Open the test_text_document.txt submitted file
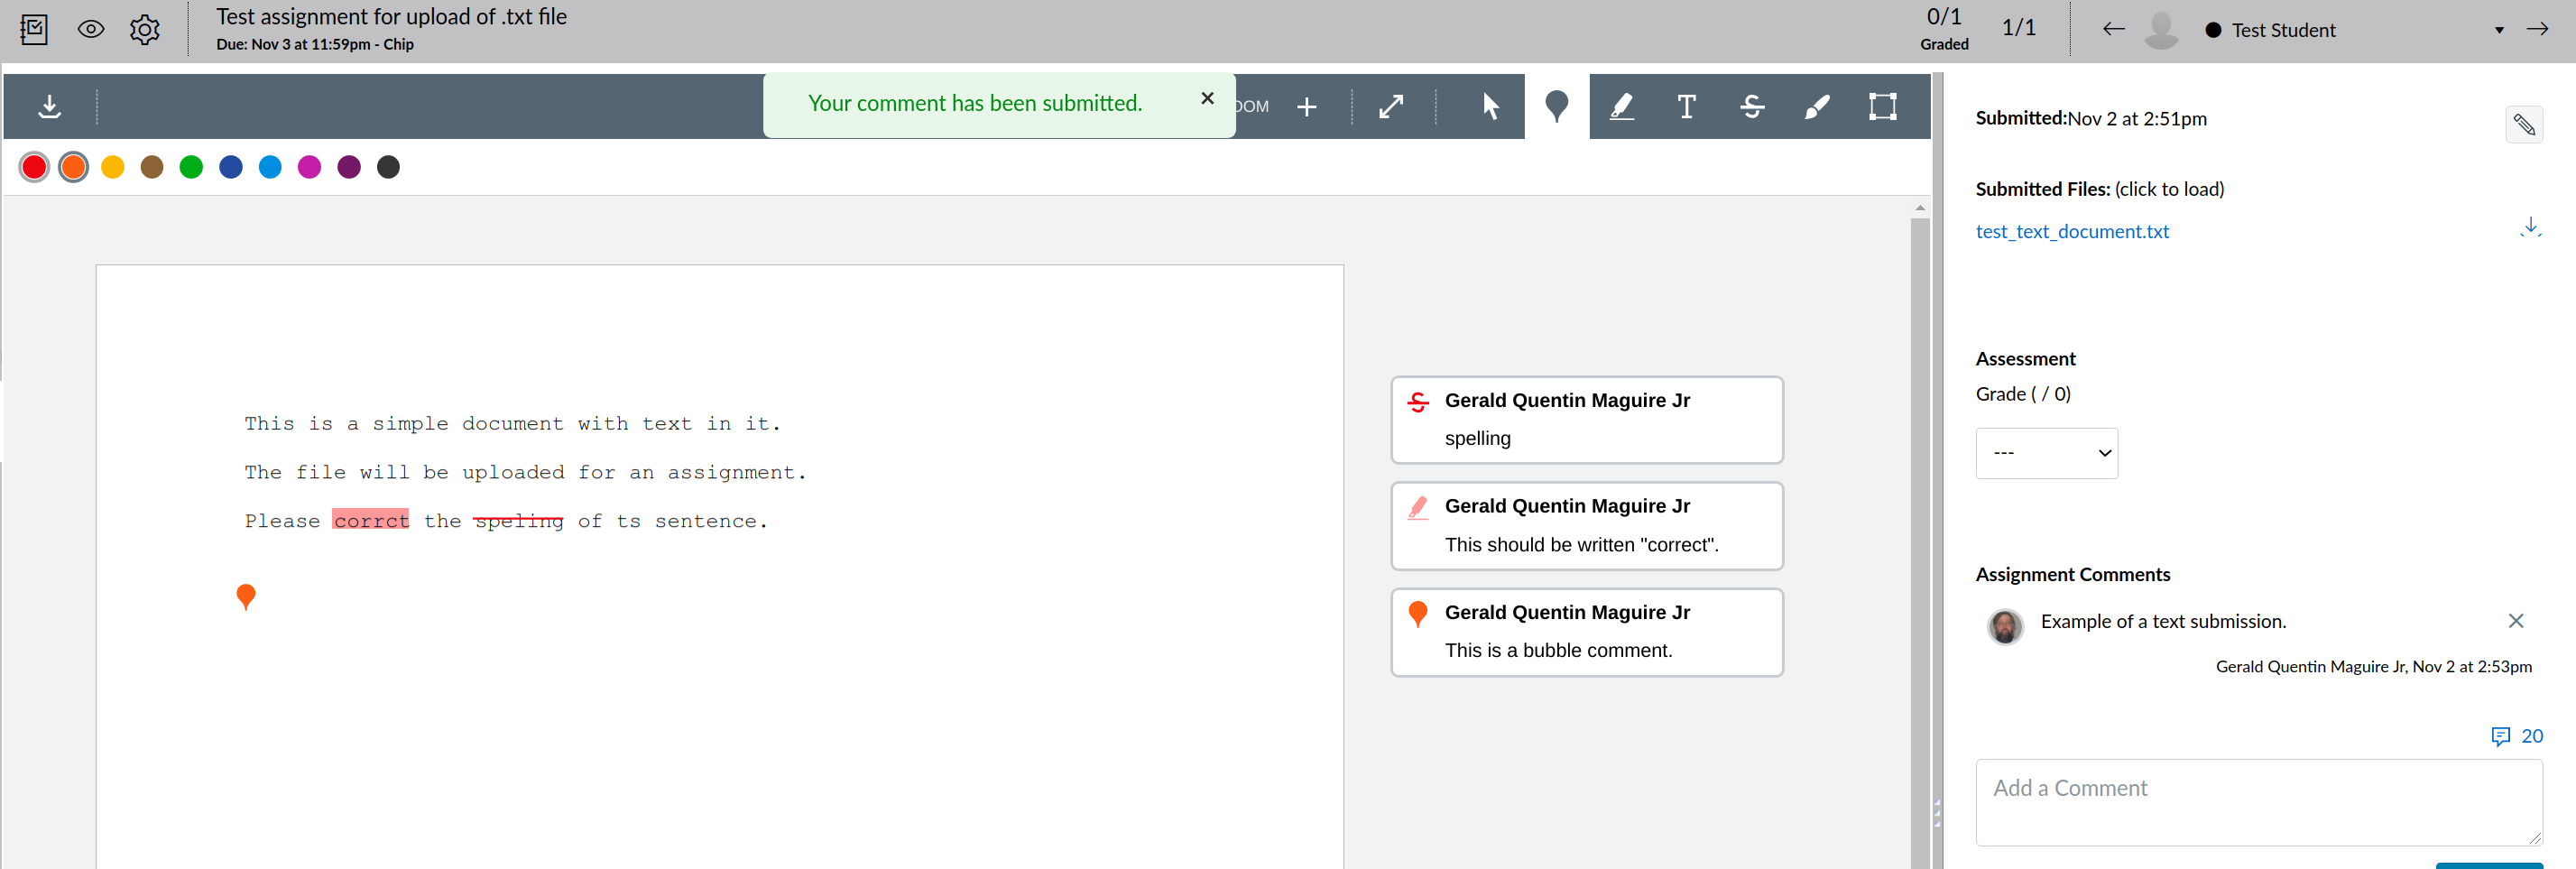Image resolution: width=2576 pixels, height=869 pixels. coord(2071,231)
